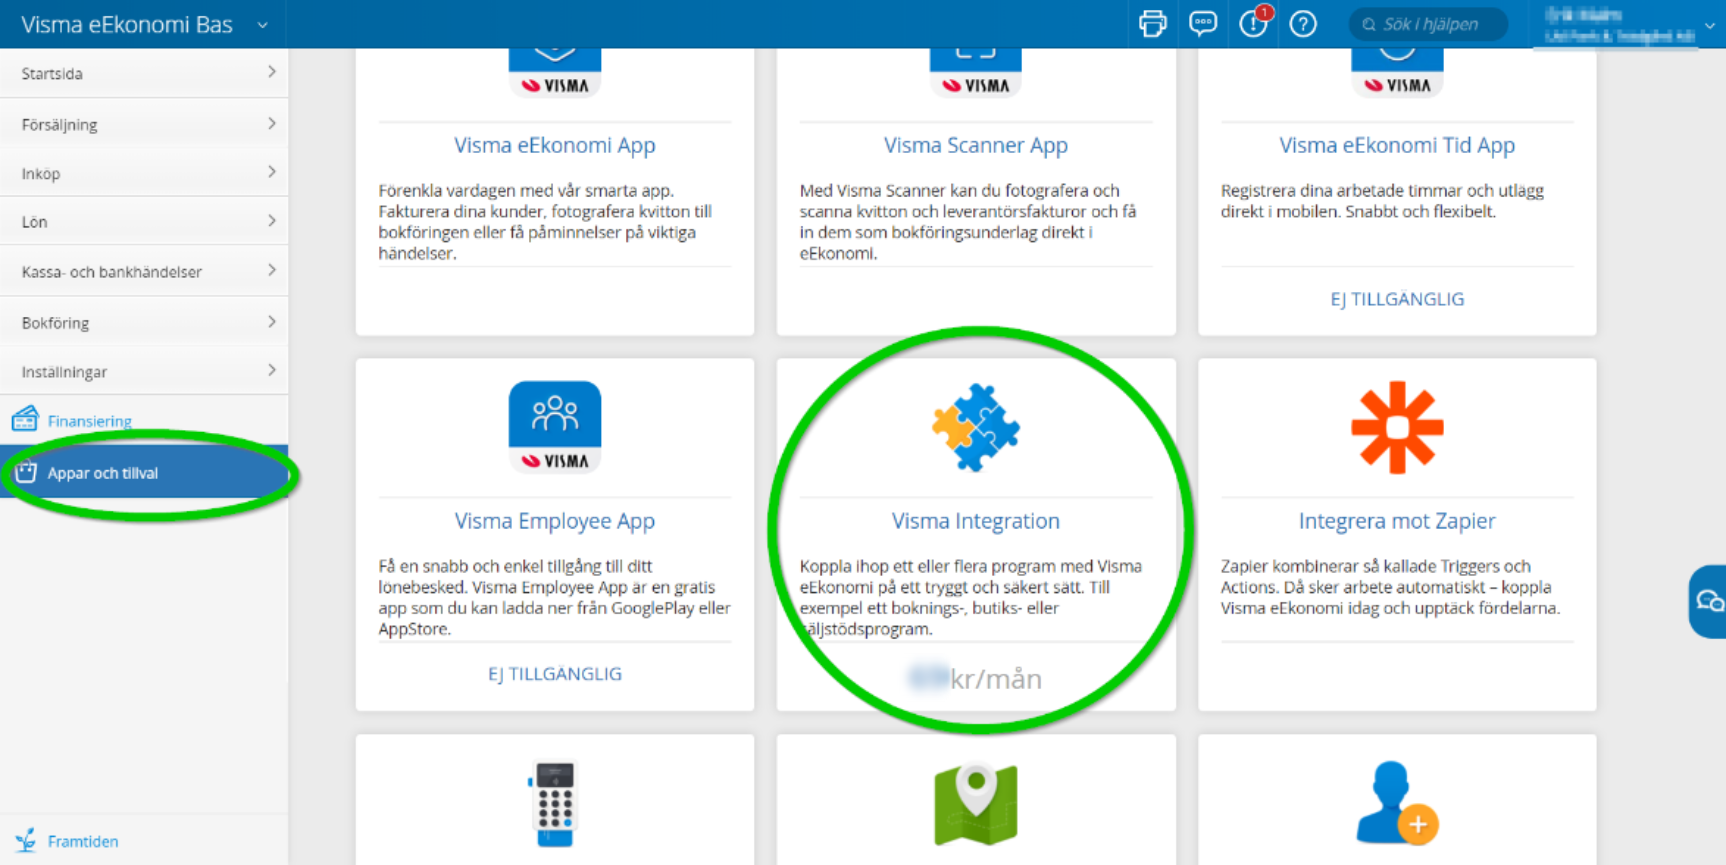Expand the Försäljning chevron
This screenshot has height=865, width=1726.
[x=272, y=124]
